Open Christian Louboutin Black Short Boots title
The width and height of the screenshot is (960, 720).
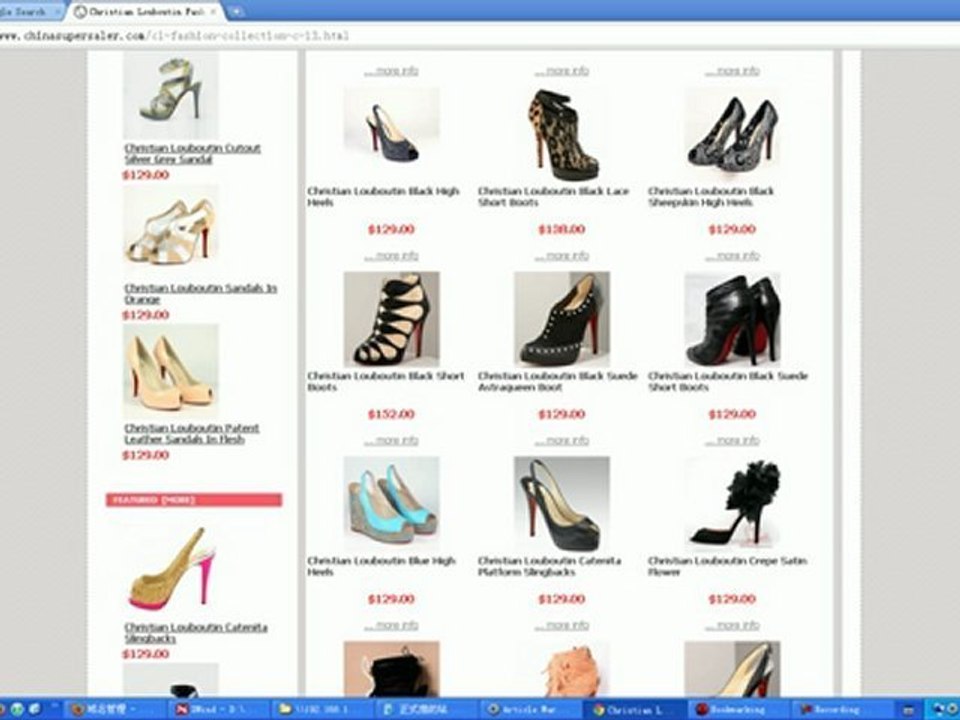coord(386,381)
